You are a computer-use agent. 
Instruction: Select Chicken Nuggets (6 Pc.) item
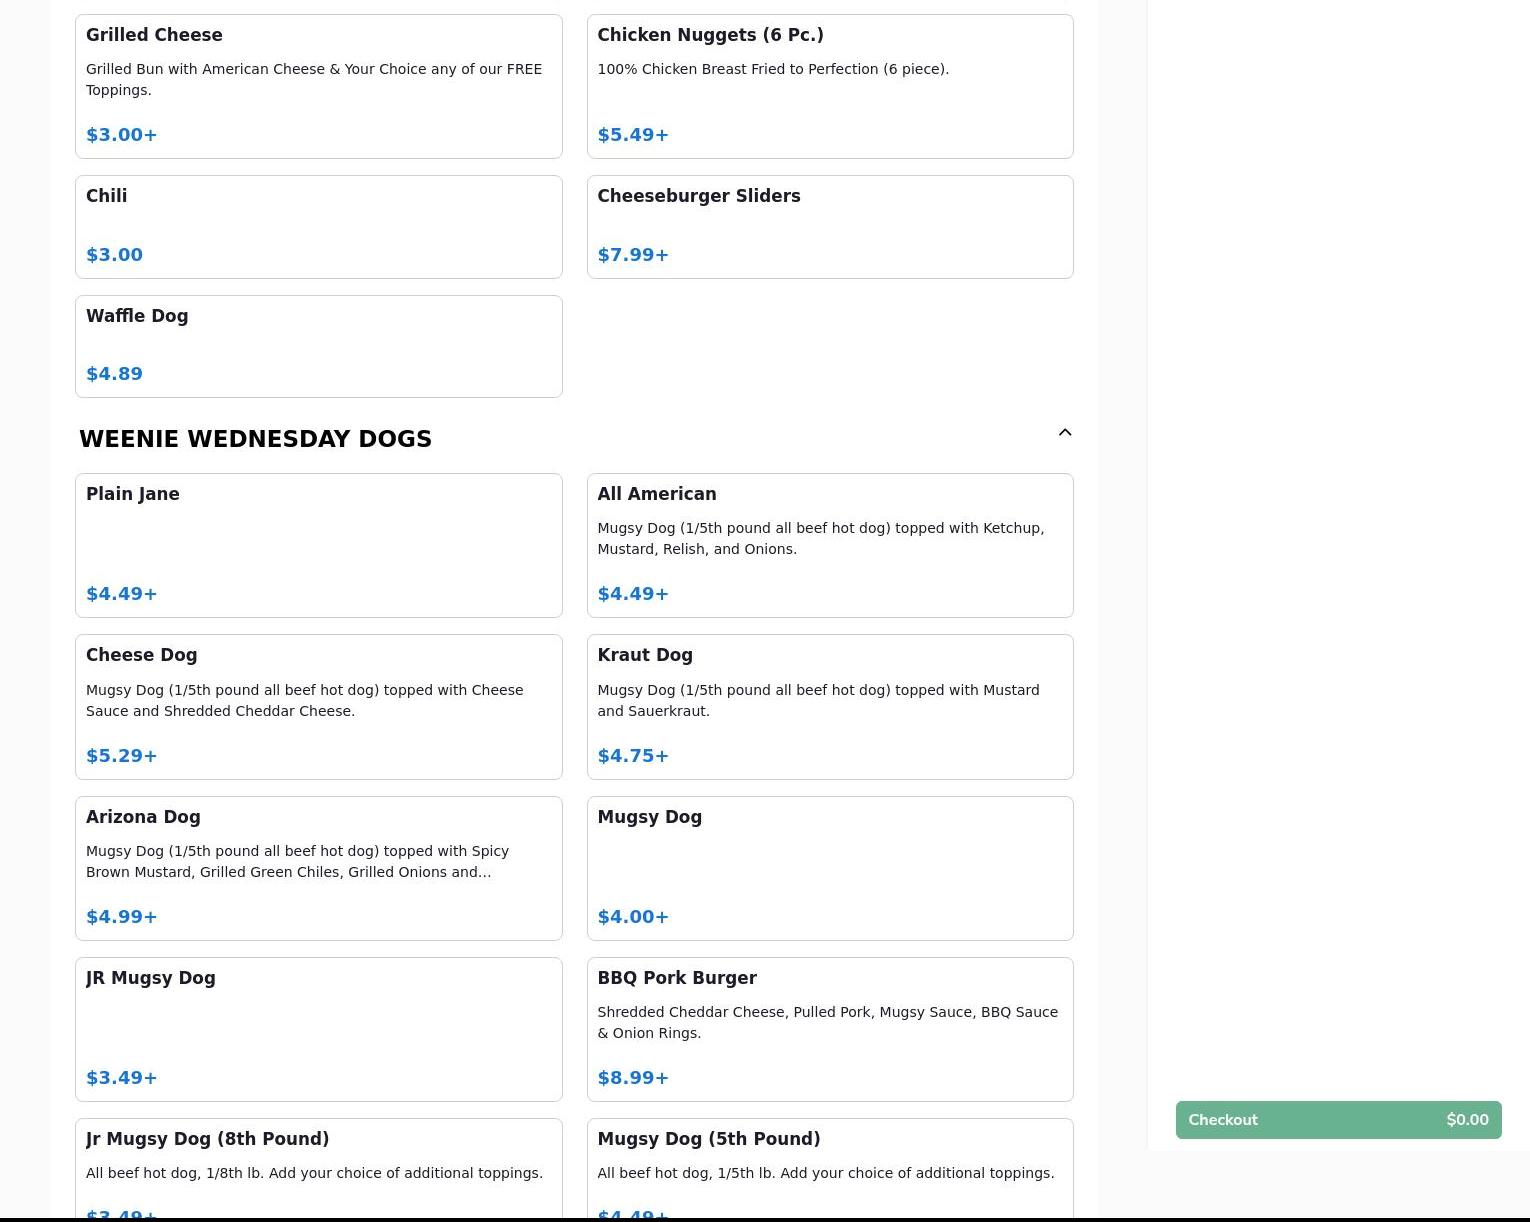pos(829,86)
